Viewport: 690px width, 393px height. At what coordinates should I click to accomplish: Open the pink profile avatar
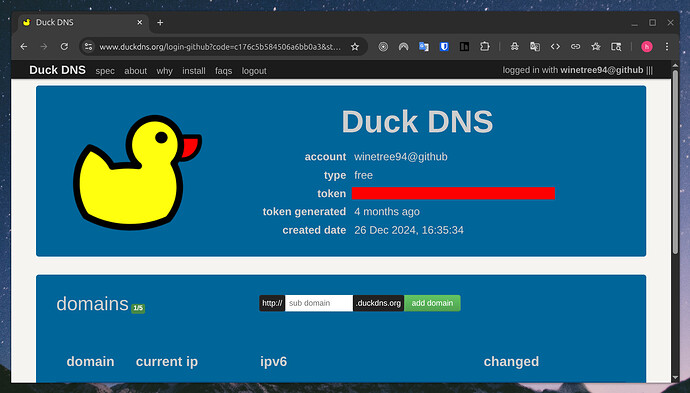point(646,47)
